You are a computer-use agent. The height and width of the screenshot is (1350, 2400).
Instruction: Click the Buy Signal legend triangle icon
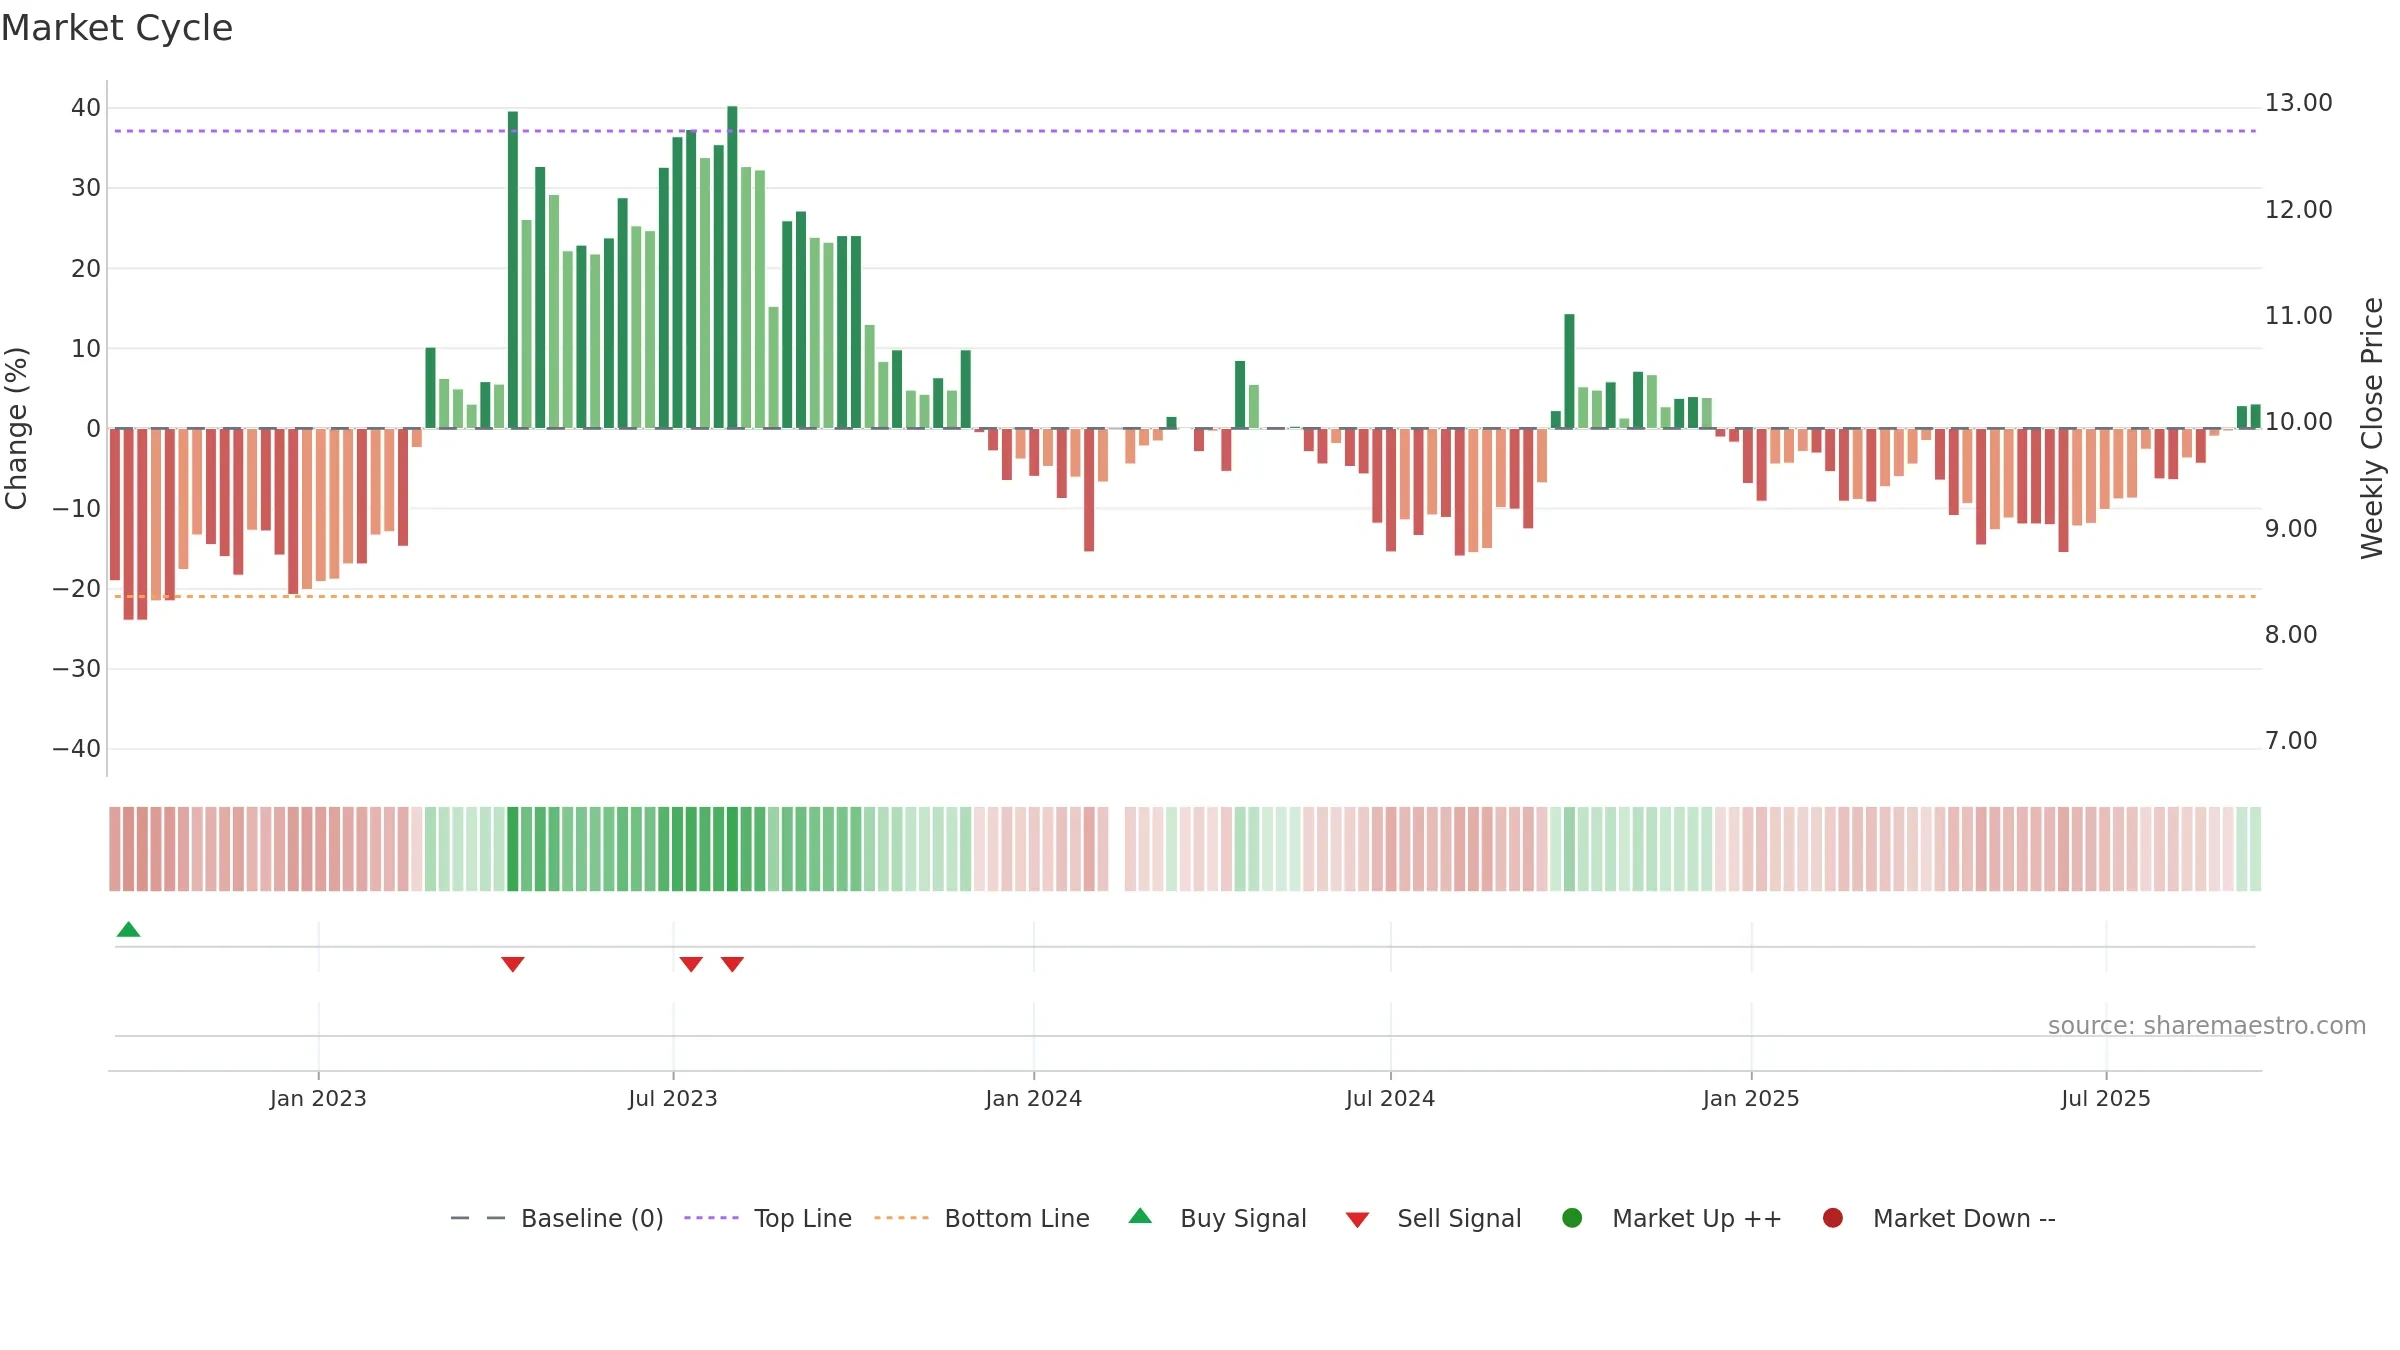[x=1140, y=1216]
